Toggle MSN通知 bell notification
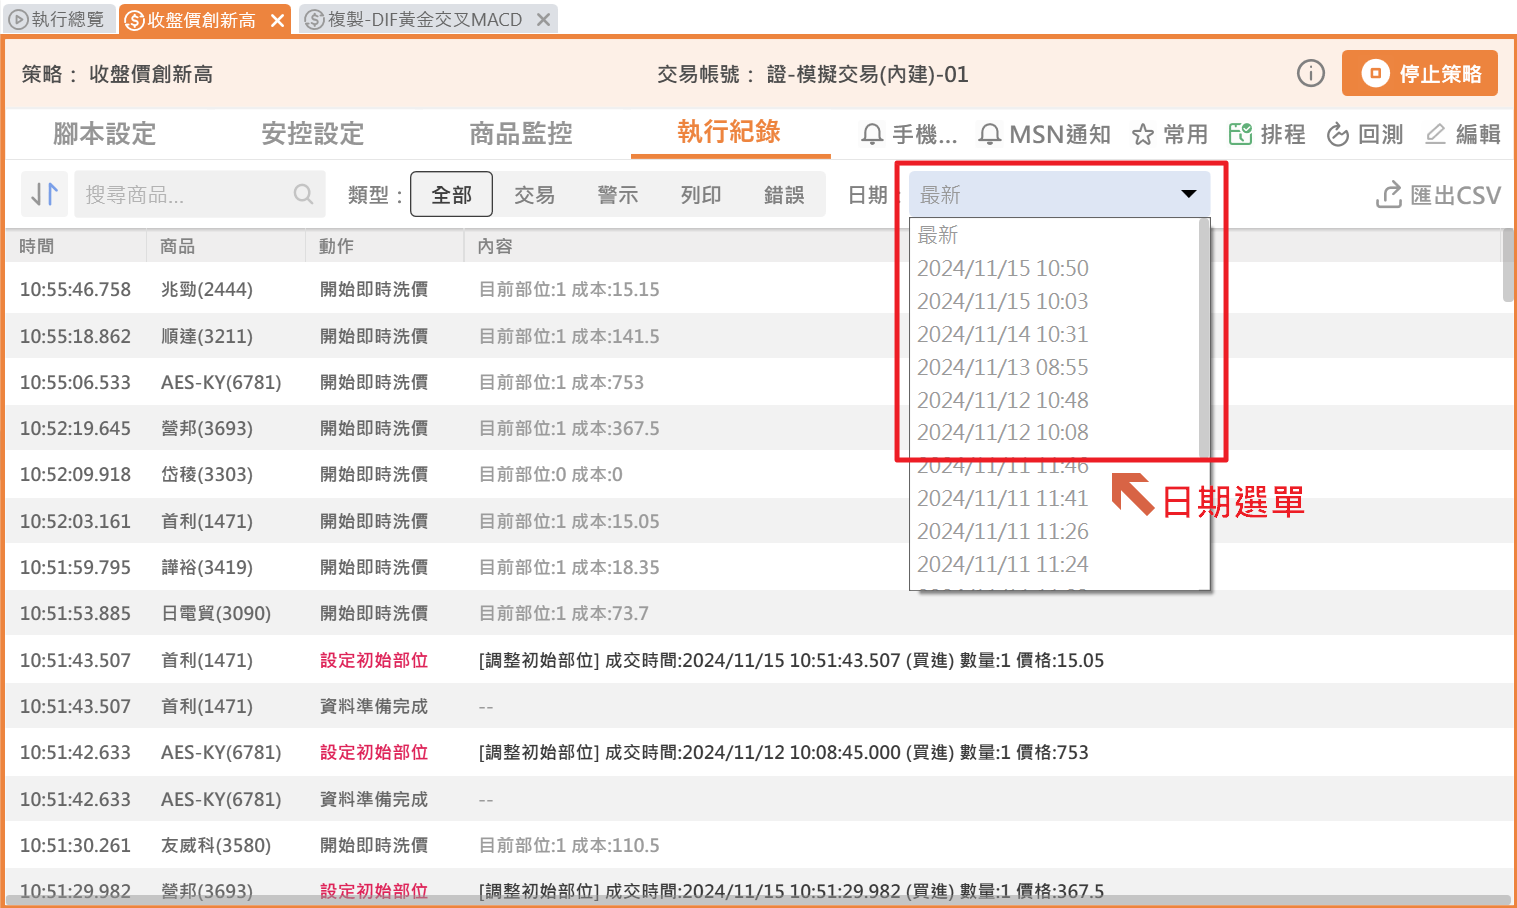 (990, 134)
